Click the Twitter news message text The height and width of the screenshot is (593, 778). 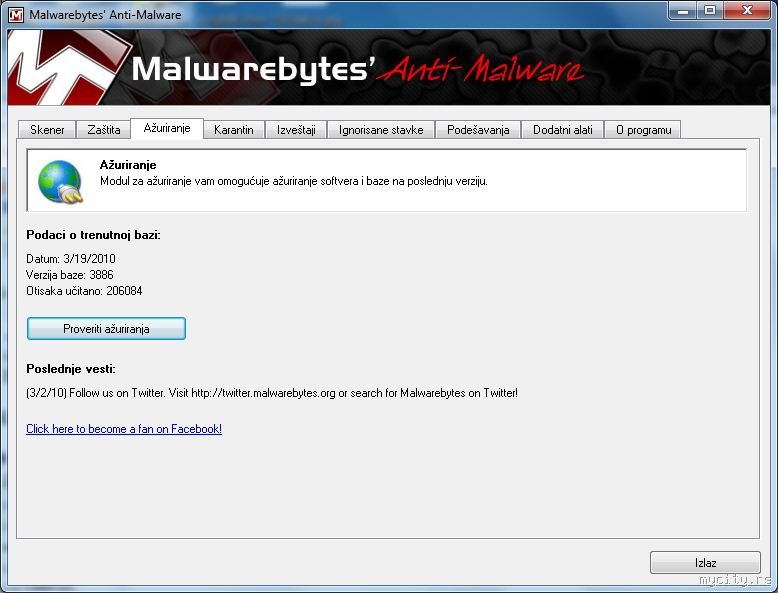point(272,393)
